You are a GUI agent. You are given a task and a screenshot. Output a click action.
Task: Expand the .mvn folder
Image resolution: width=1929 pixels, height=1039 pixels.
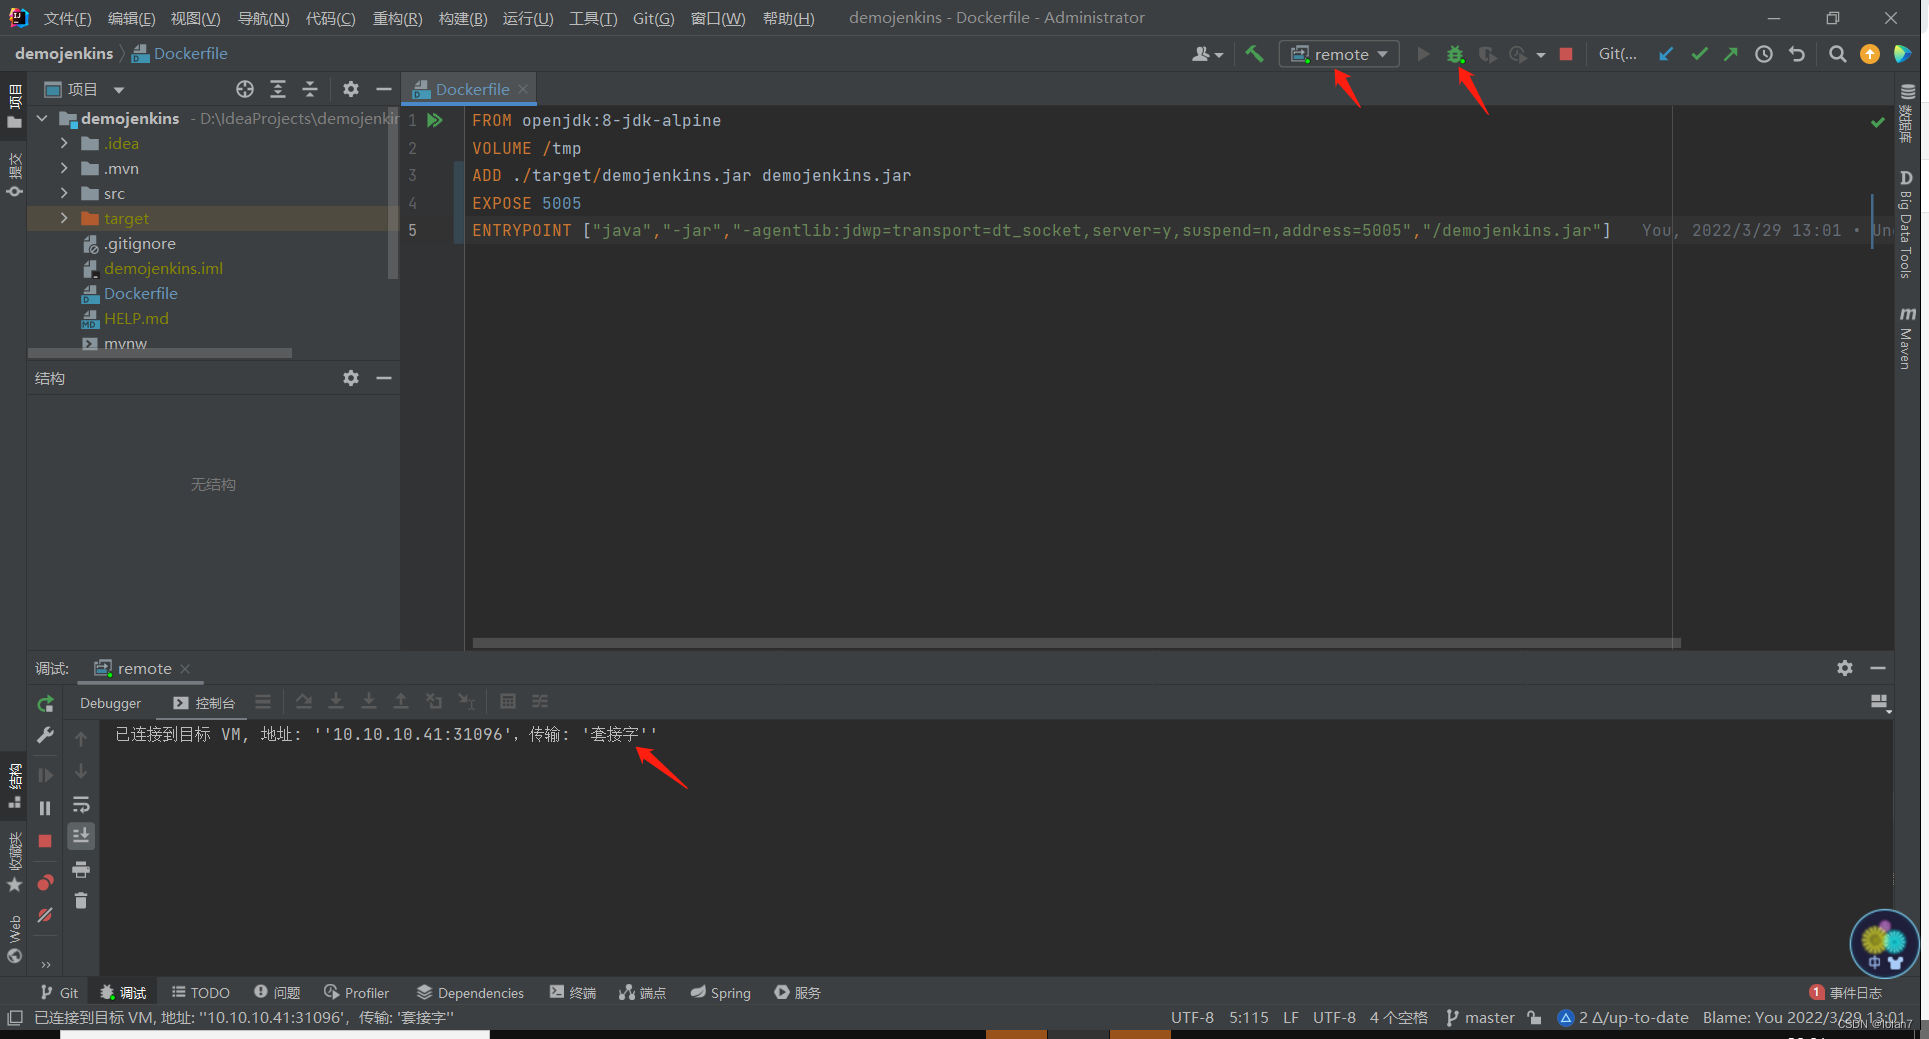point(64,168)
